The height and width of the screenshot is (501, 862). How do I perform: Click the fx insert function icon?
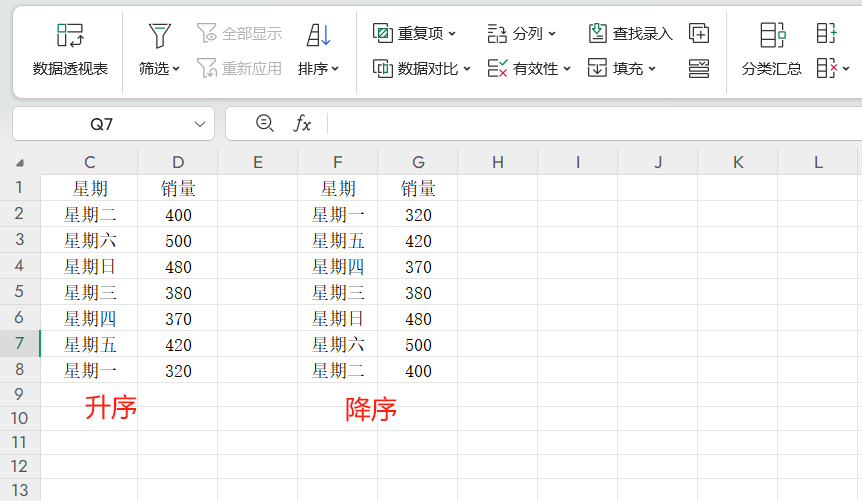coord(302,123)
